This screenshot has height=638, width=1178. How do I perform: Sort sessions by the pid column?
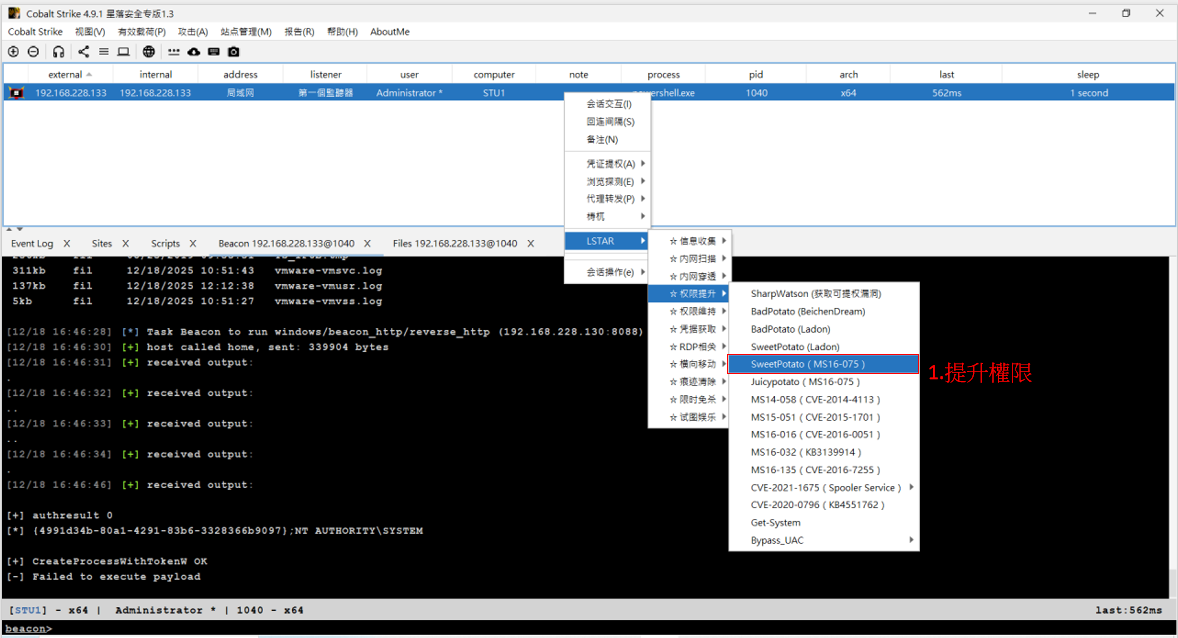tap(756, 74)
